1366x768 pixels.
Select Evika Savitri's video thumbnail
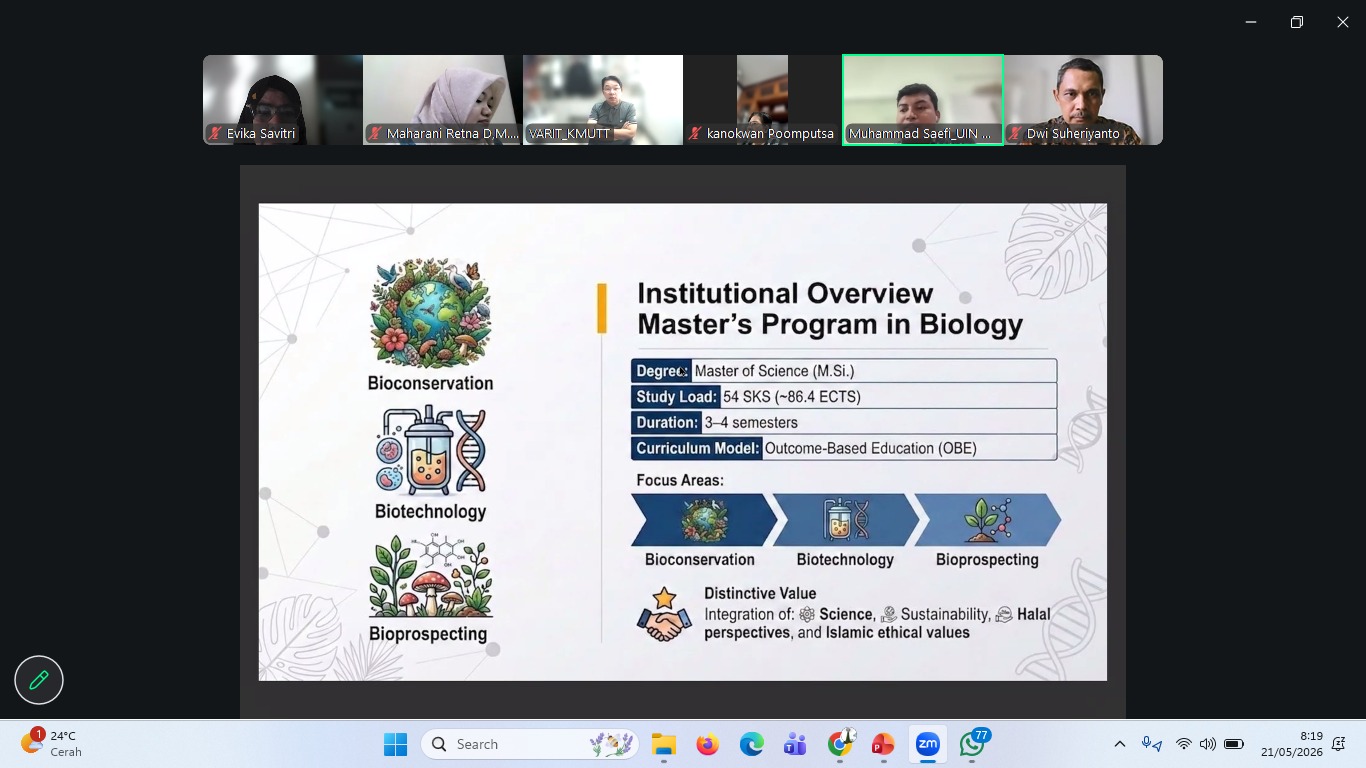coord(283,100)
